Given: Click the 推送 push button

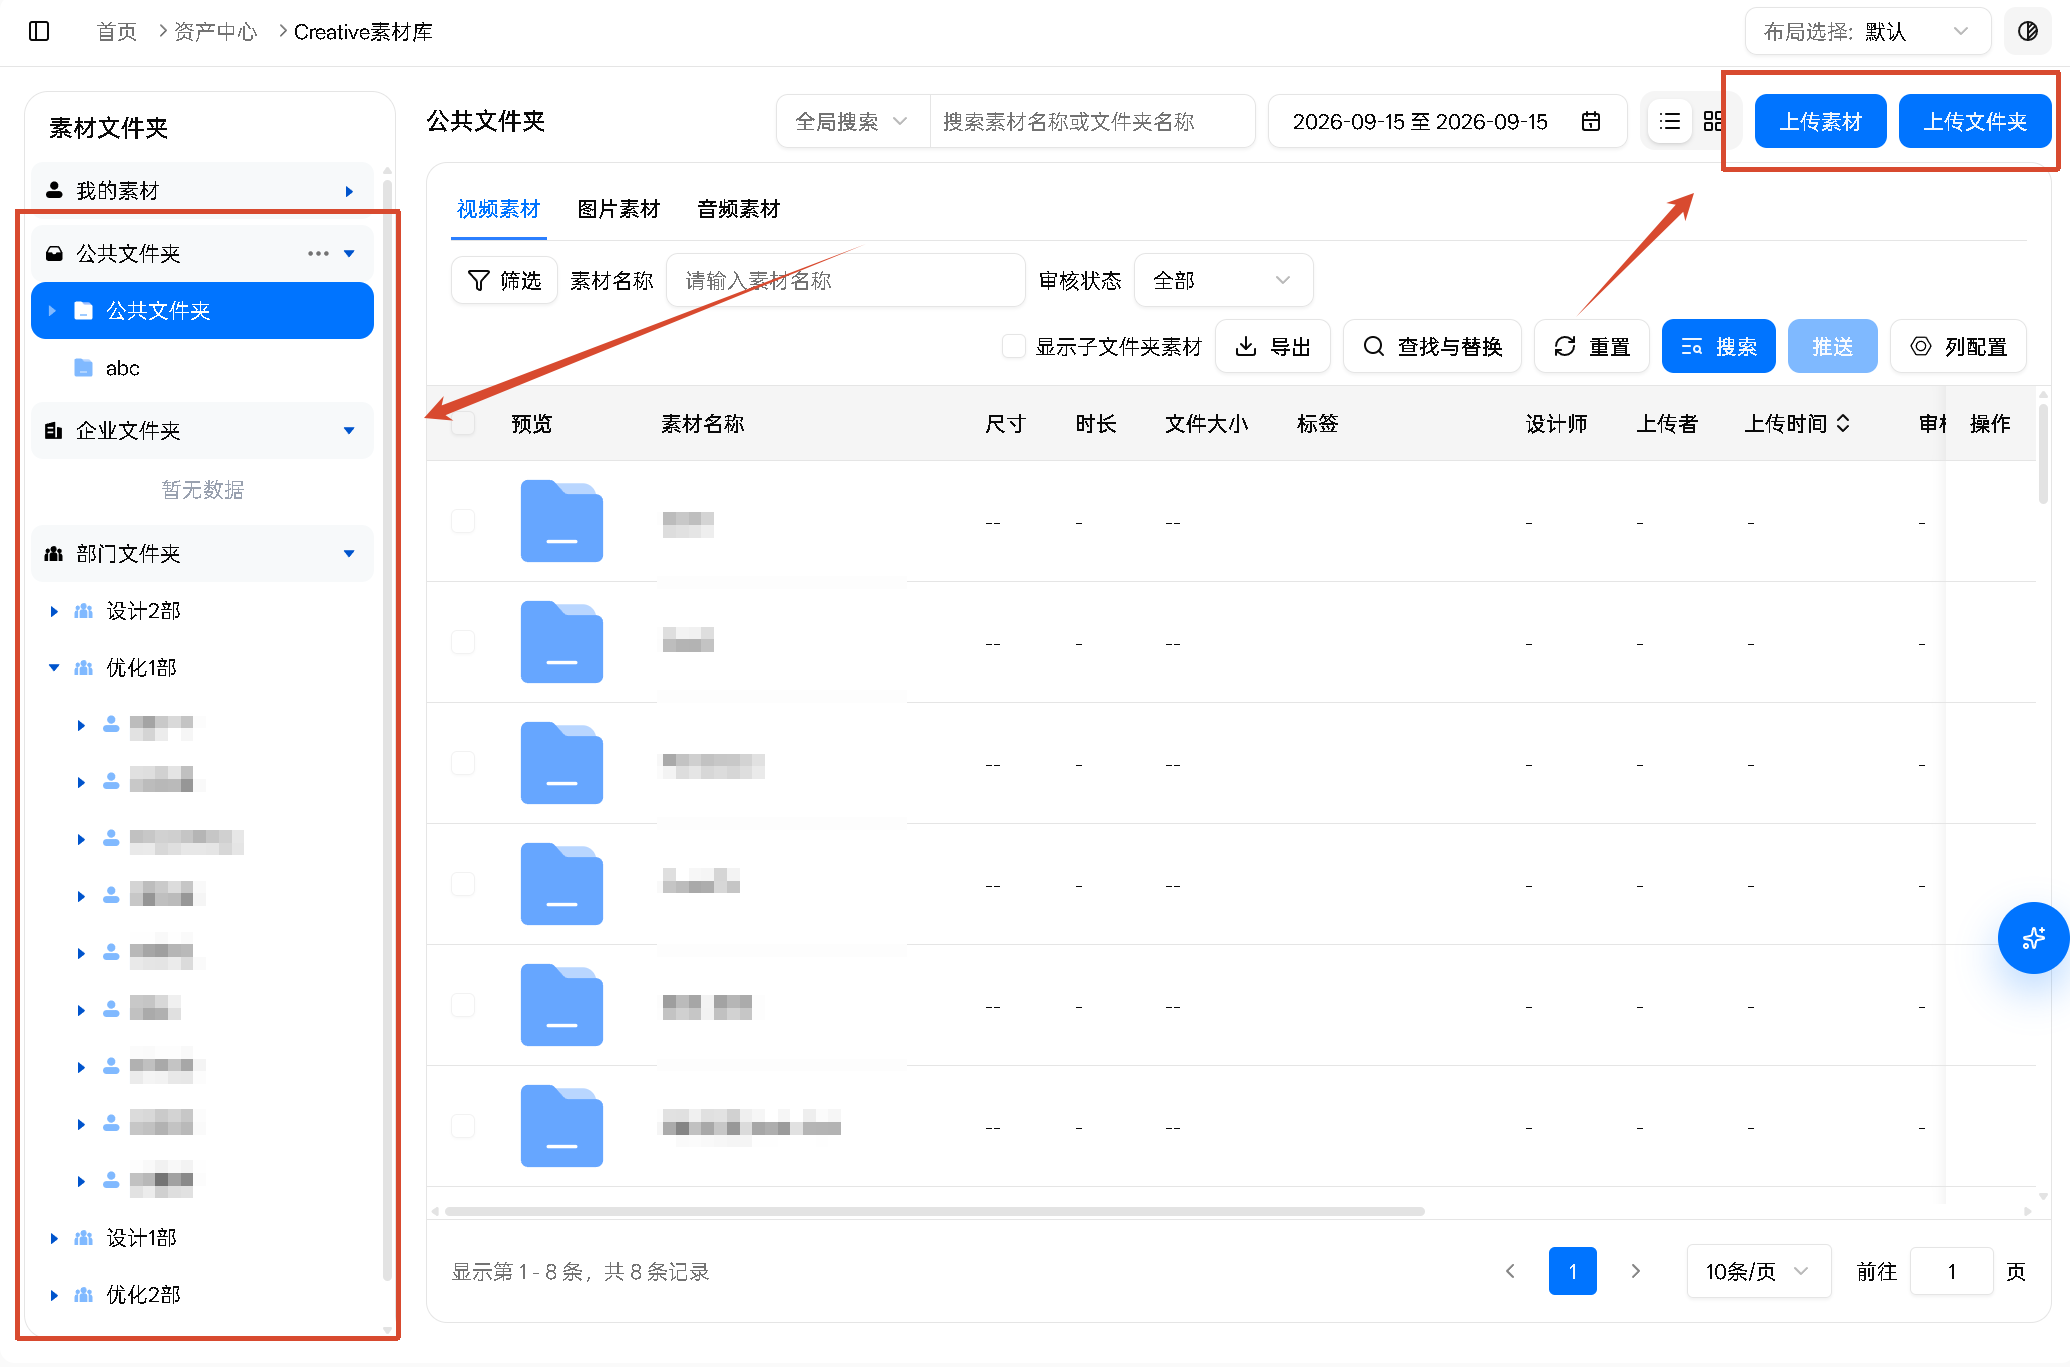Looking at the screenshot, I should click(1832, 346).
